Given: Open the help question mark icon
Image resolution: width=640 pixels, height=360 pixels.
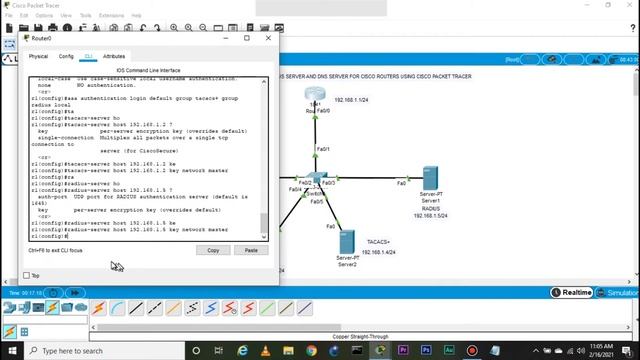Looking at the screenshot, I should coord(633,28).
